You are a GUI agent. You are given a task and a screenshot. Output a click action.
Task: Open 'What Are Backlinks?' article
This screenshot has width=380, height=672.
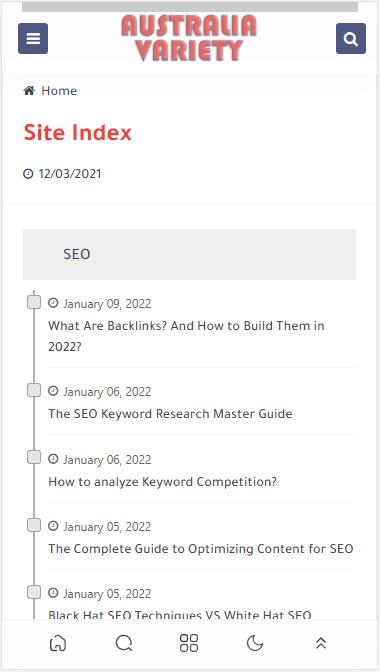(x=186, y=336)
